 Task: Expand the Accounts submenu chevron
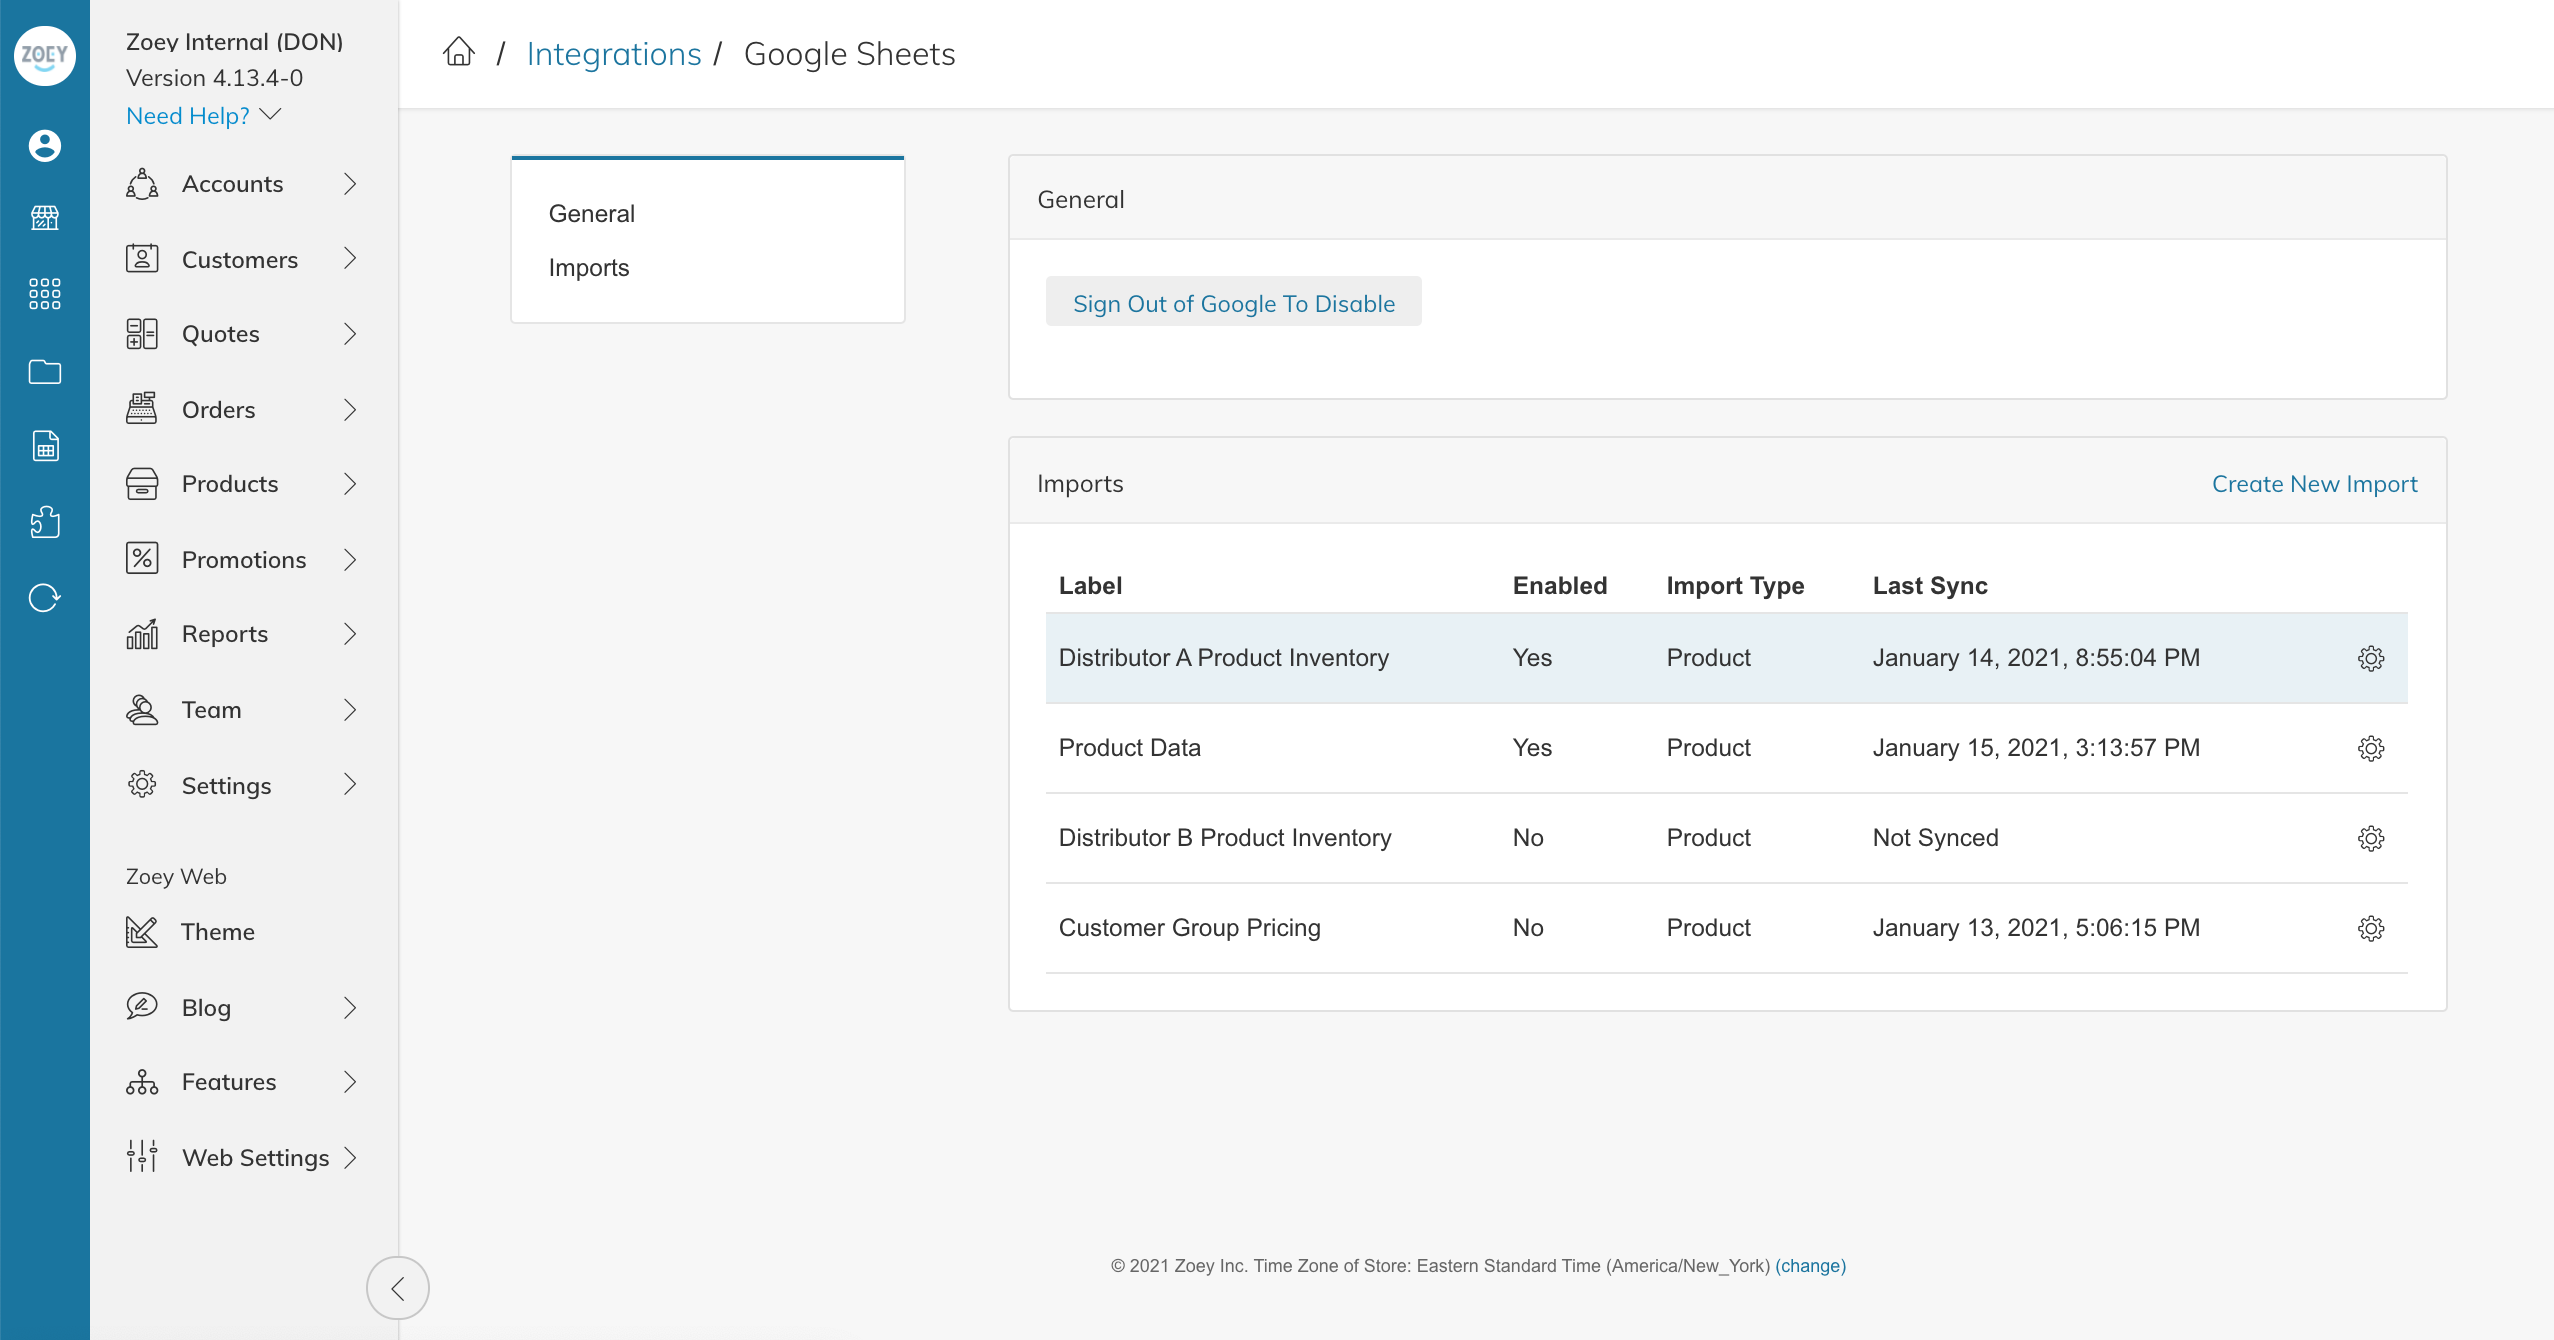(350, 184)
